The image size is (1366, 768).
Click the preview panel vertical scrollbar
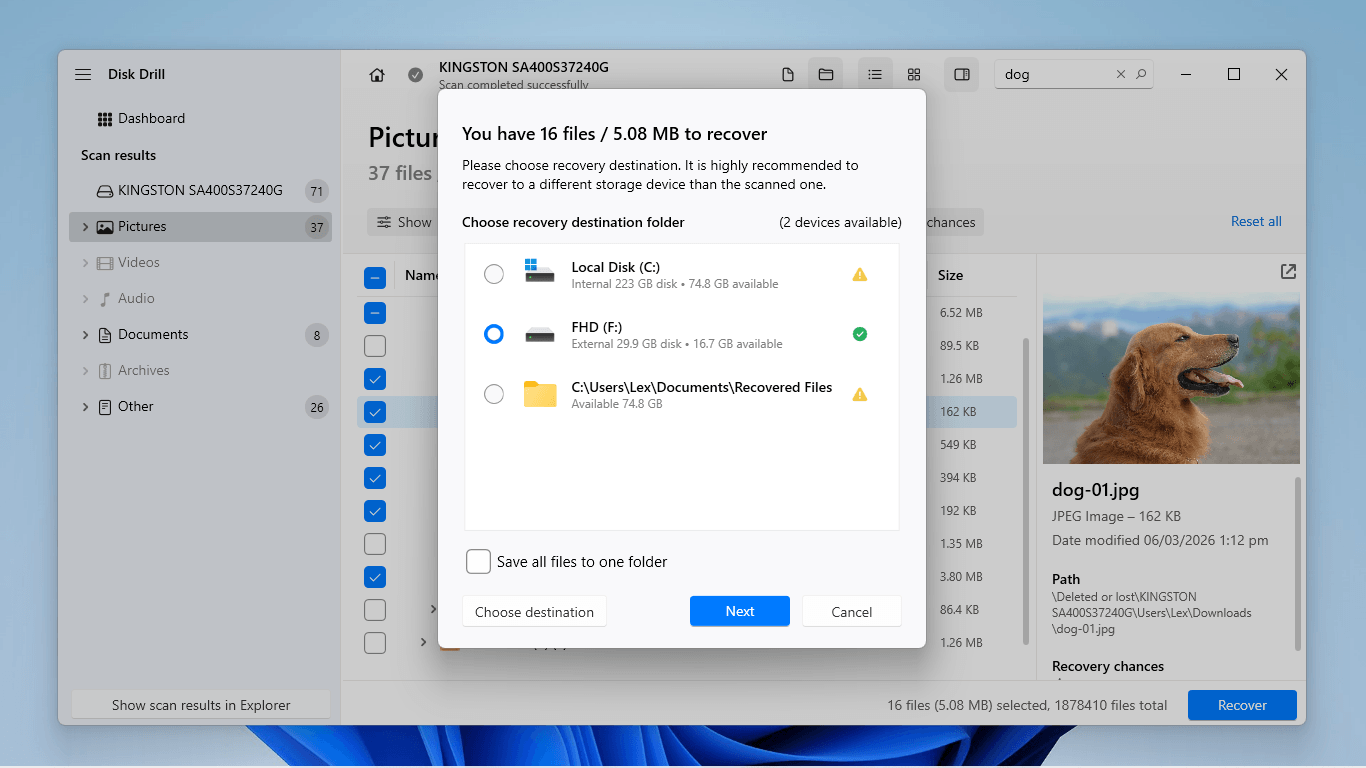click(1299, 563)
